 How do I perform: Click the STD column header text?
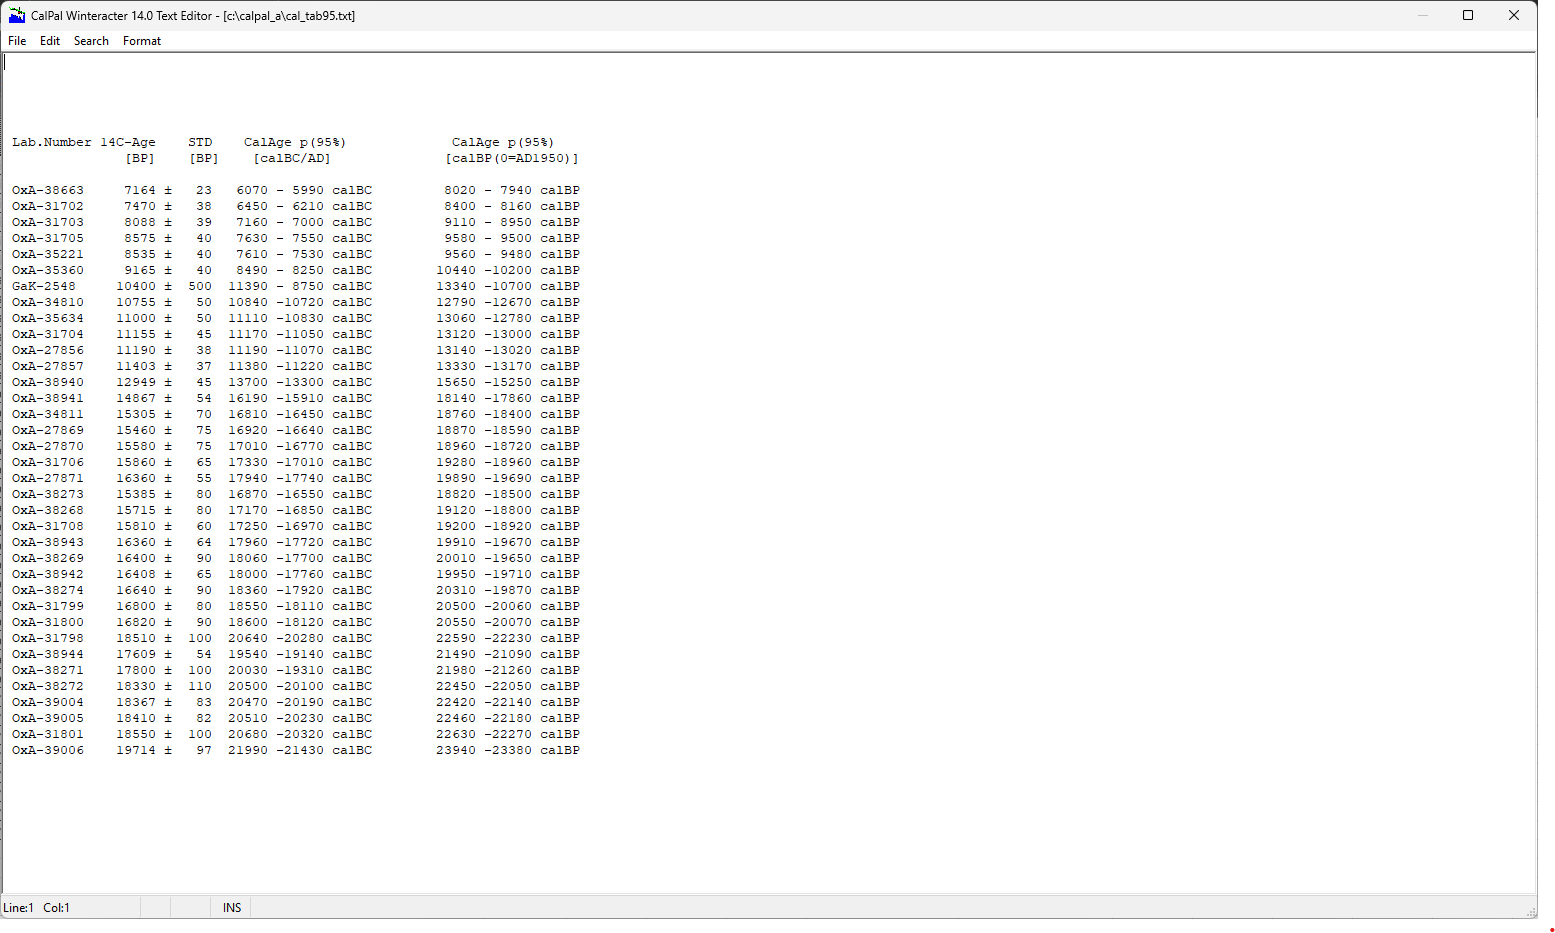tap(200, 143)
